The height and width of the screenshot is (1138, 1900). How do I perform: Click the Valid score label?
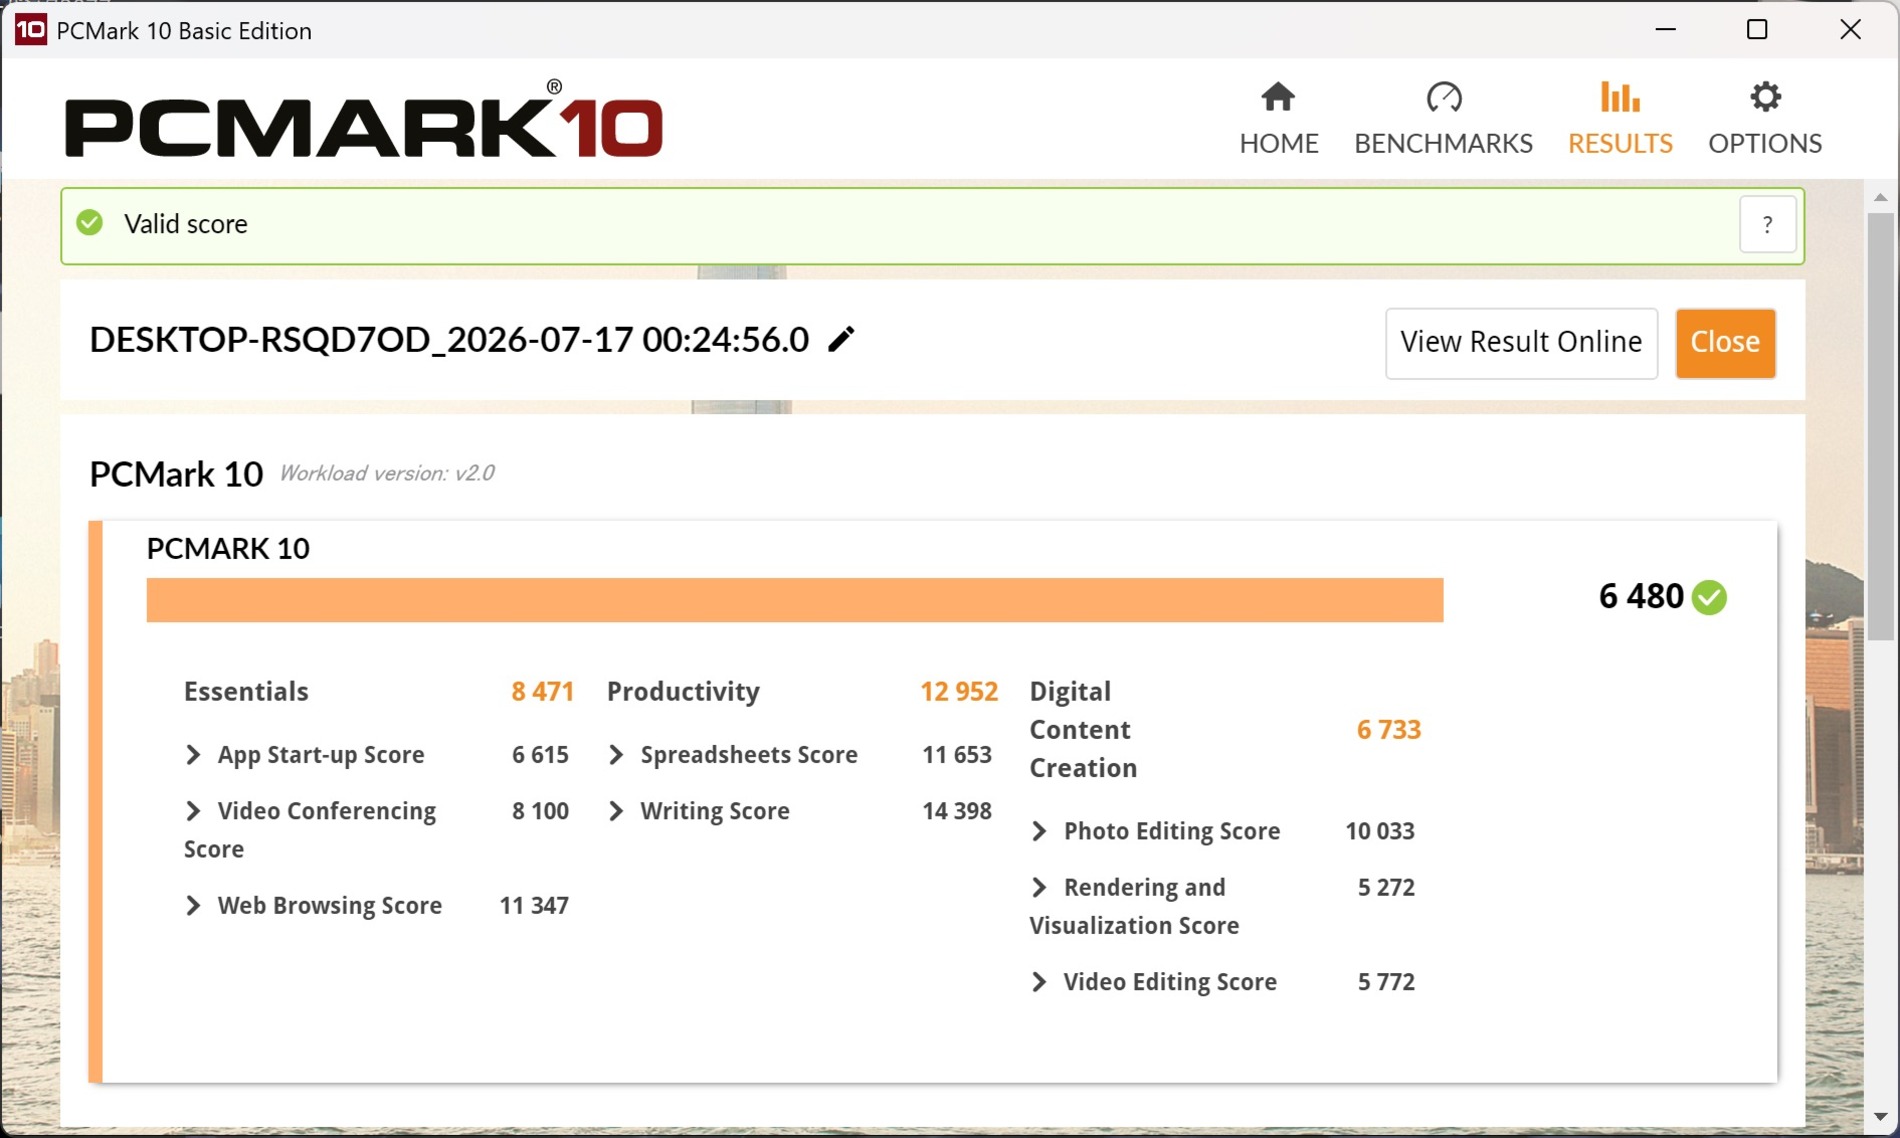tap(186, 224)
